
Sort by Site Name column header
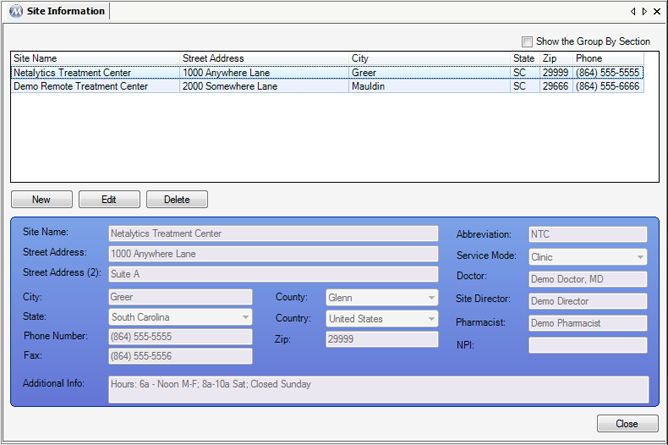95,58
